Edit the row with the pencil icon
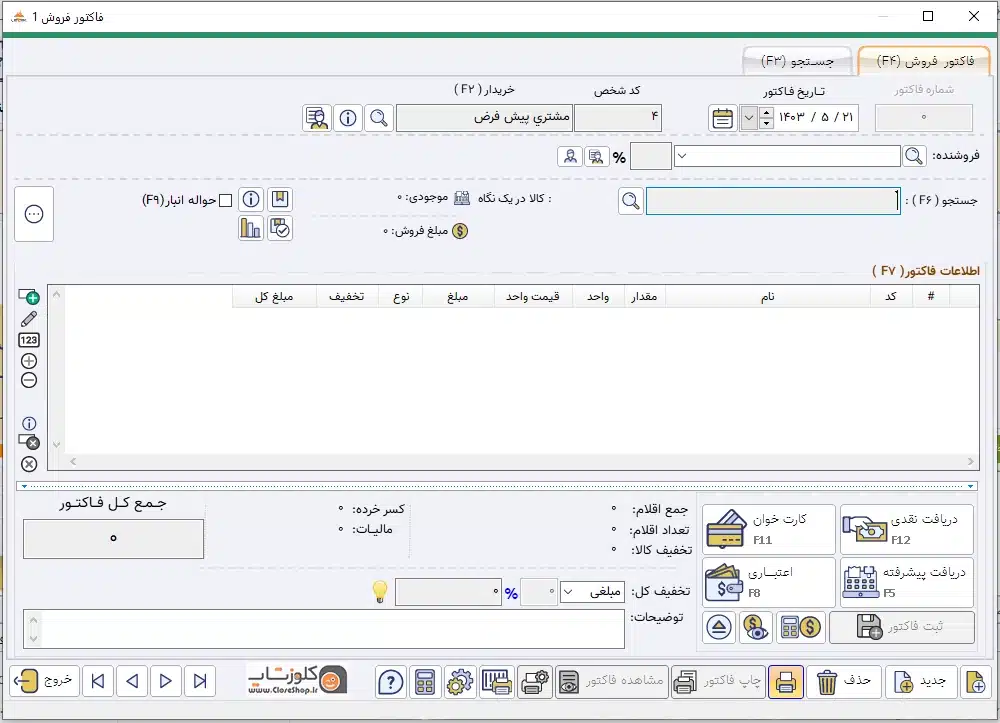This screenshot has height=723, width=1000. coord(29,319)
